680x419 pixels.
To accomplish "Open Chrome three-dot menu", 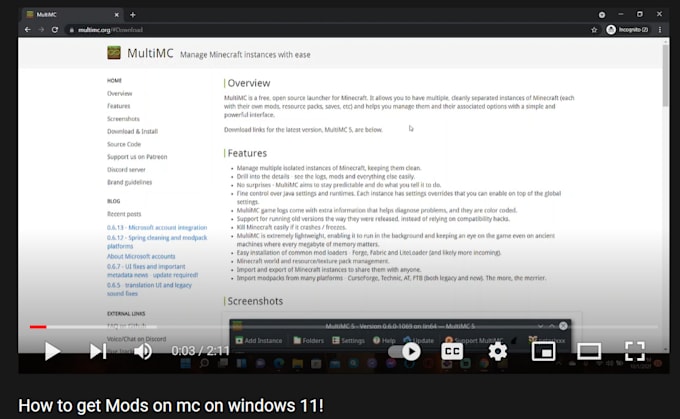I will [660, 29].
